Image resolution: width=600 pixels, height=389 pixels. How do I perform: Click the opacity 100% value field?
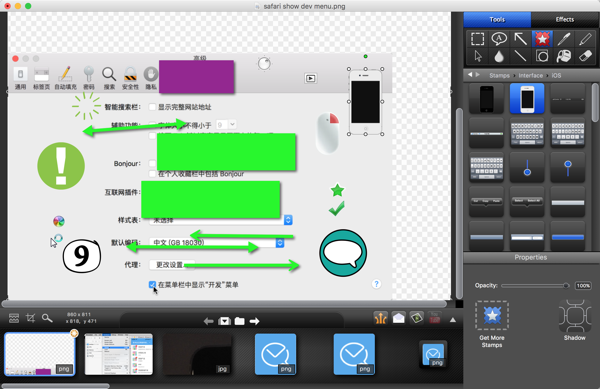coord(583,285)
